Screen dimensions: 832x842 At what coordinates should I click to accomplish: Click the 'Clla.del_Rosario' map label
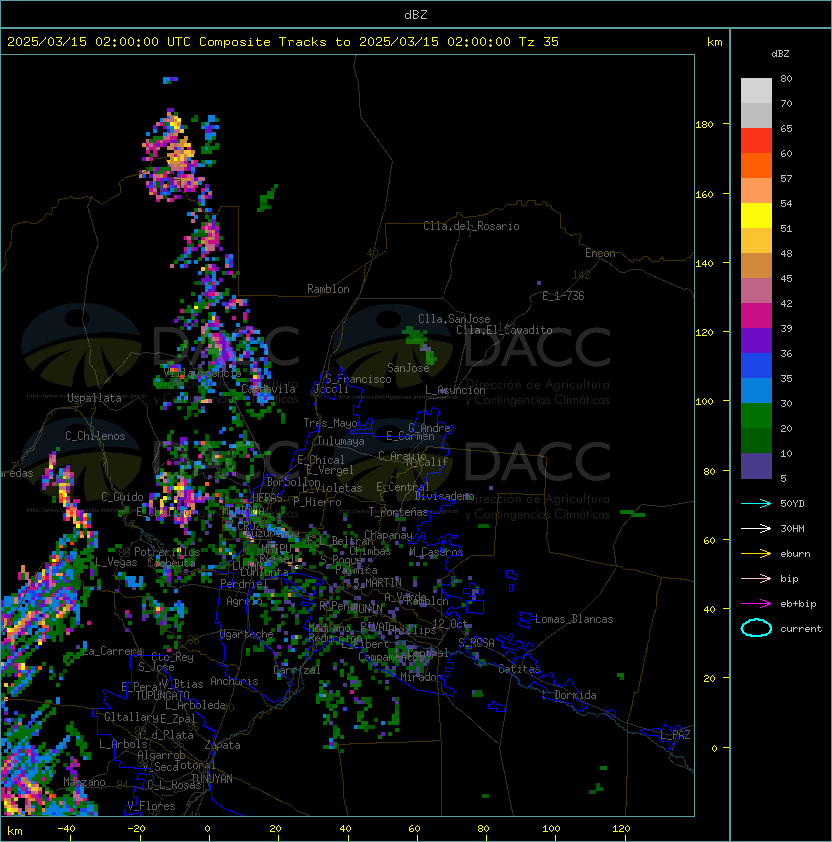coord(471,226)
